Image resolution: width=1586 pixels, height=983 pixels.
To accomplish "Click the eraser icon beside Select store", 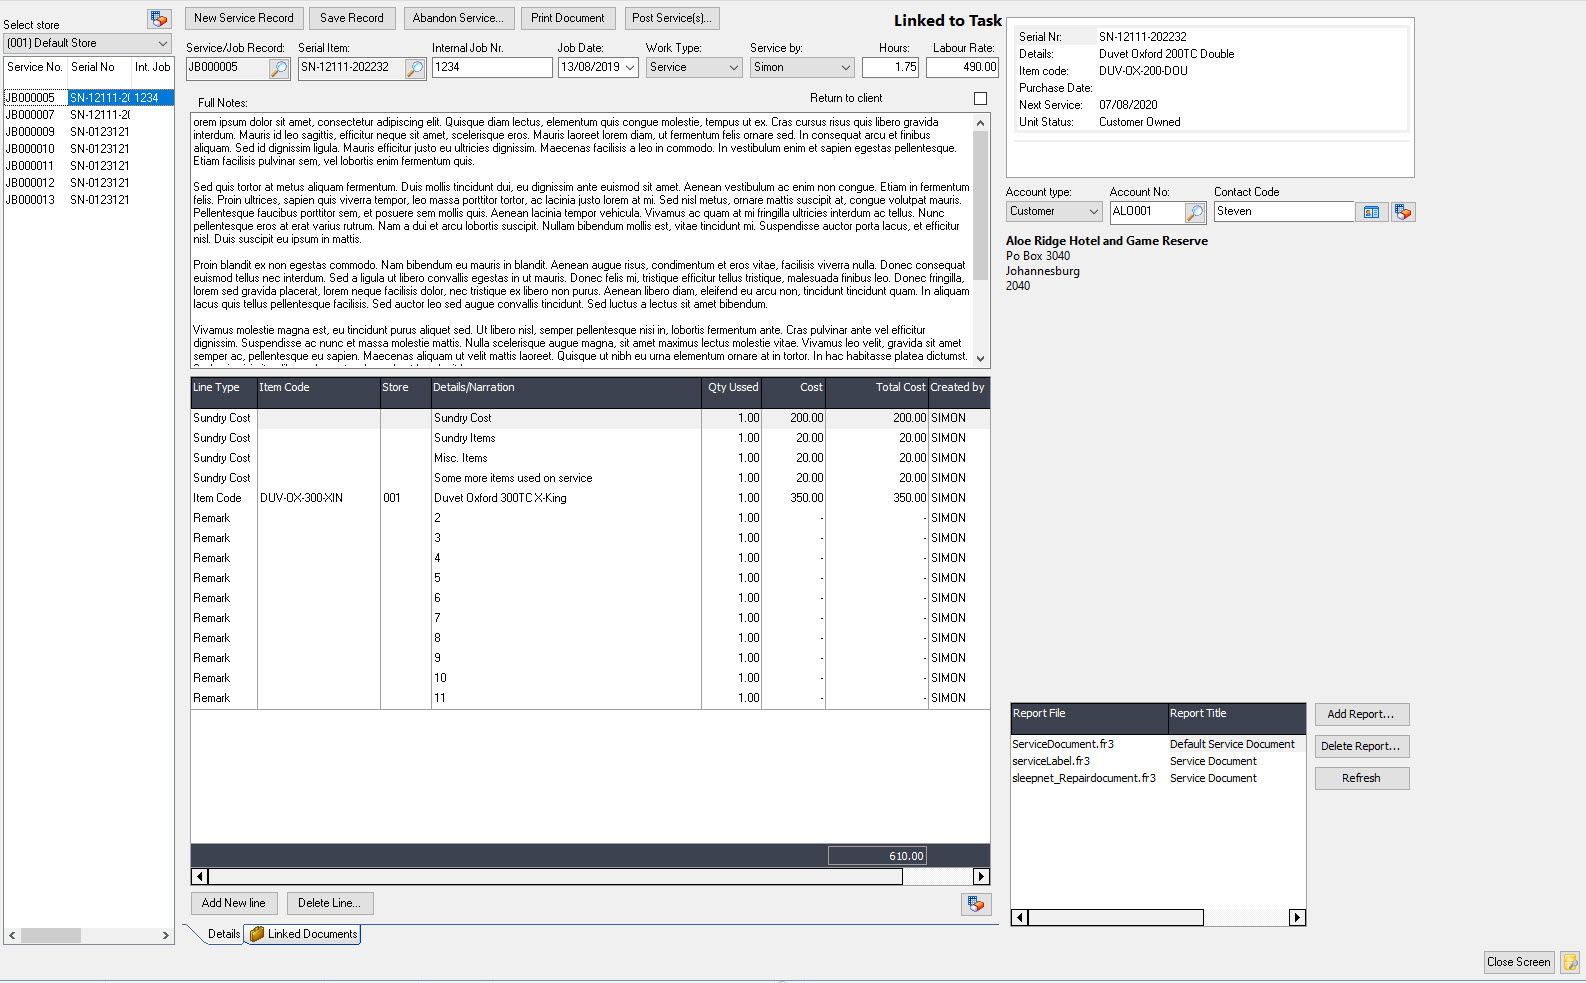I will coord(159,19).
